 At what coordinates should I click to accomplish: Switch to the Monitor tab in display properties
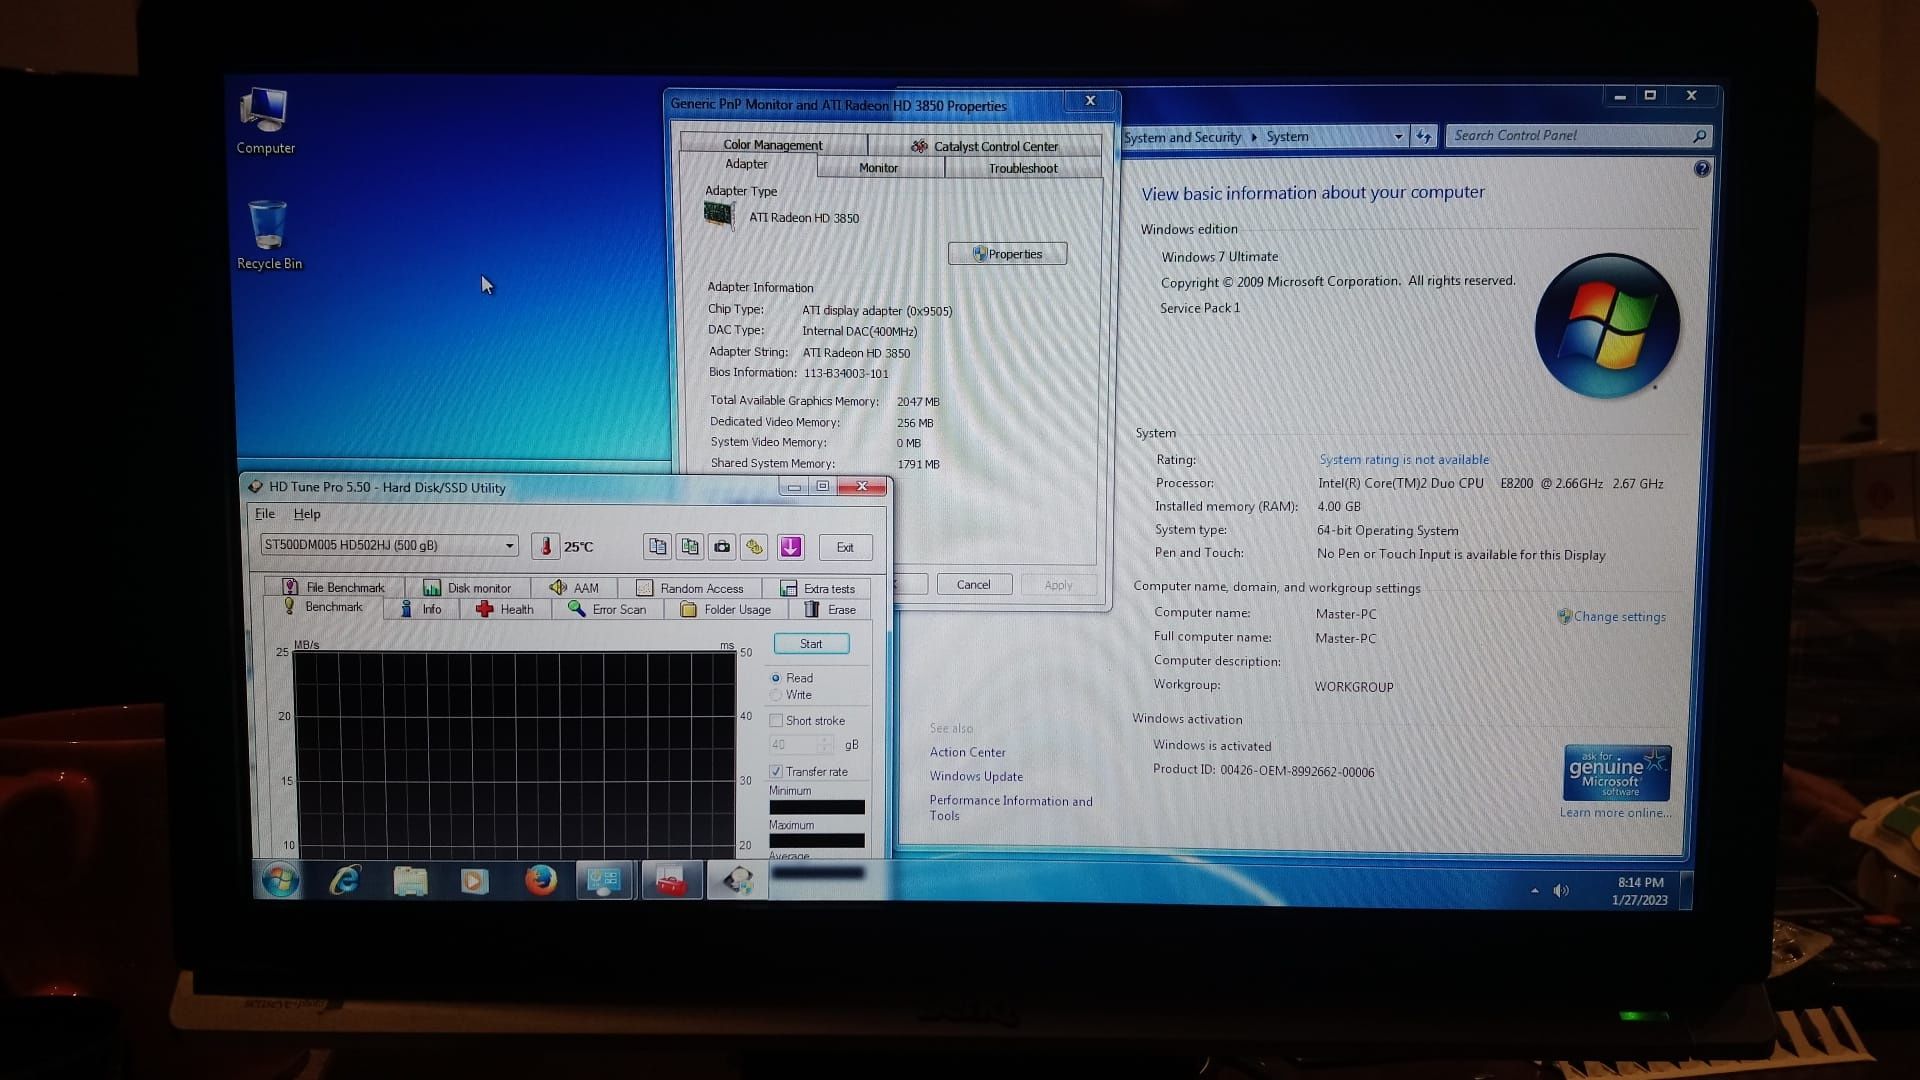[878, 166]
